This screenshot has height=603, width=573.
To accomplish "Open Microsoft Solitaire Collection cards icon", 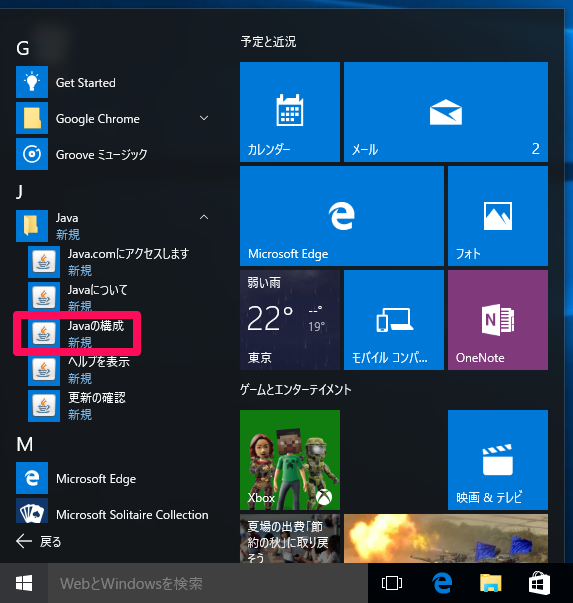I will tap(32, 511).
